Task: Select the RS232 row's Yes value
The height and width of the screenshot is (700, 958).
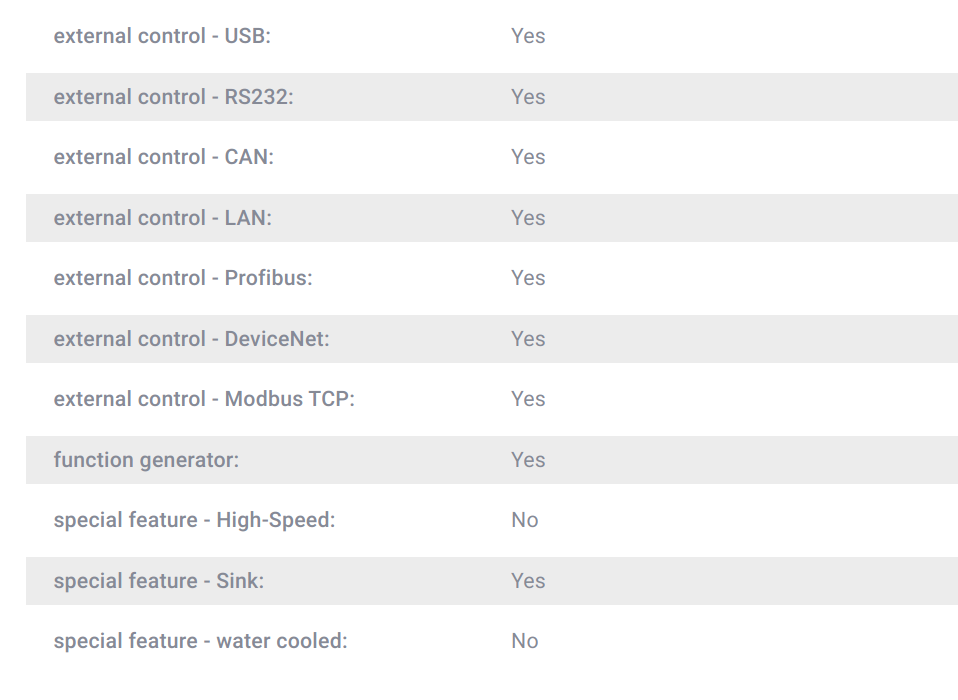Action: 528,97
